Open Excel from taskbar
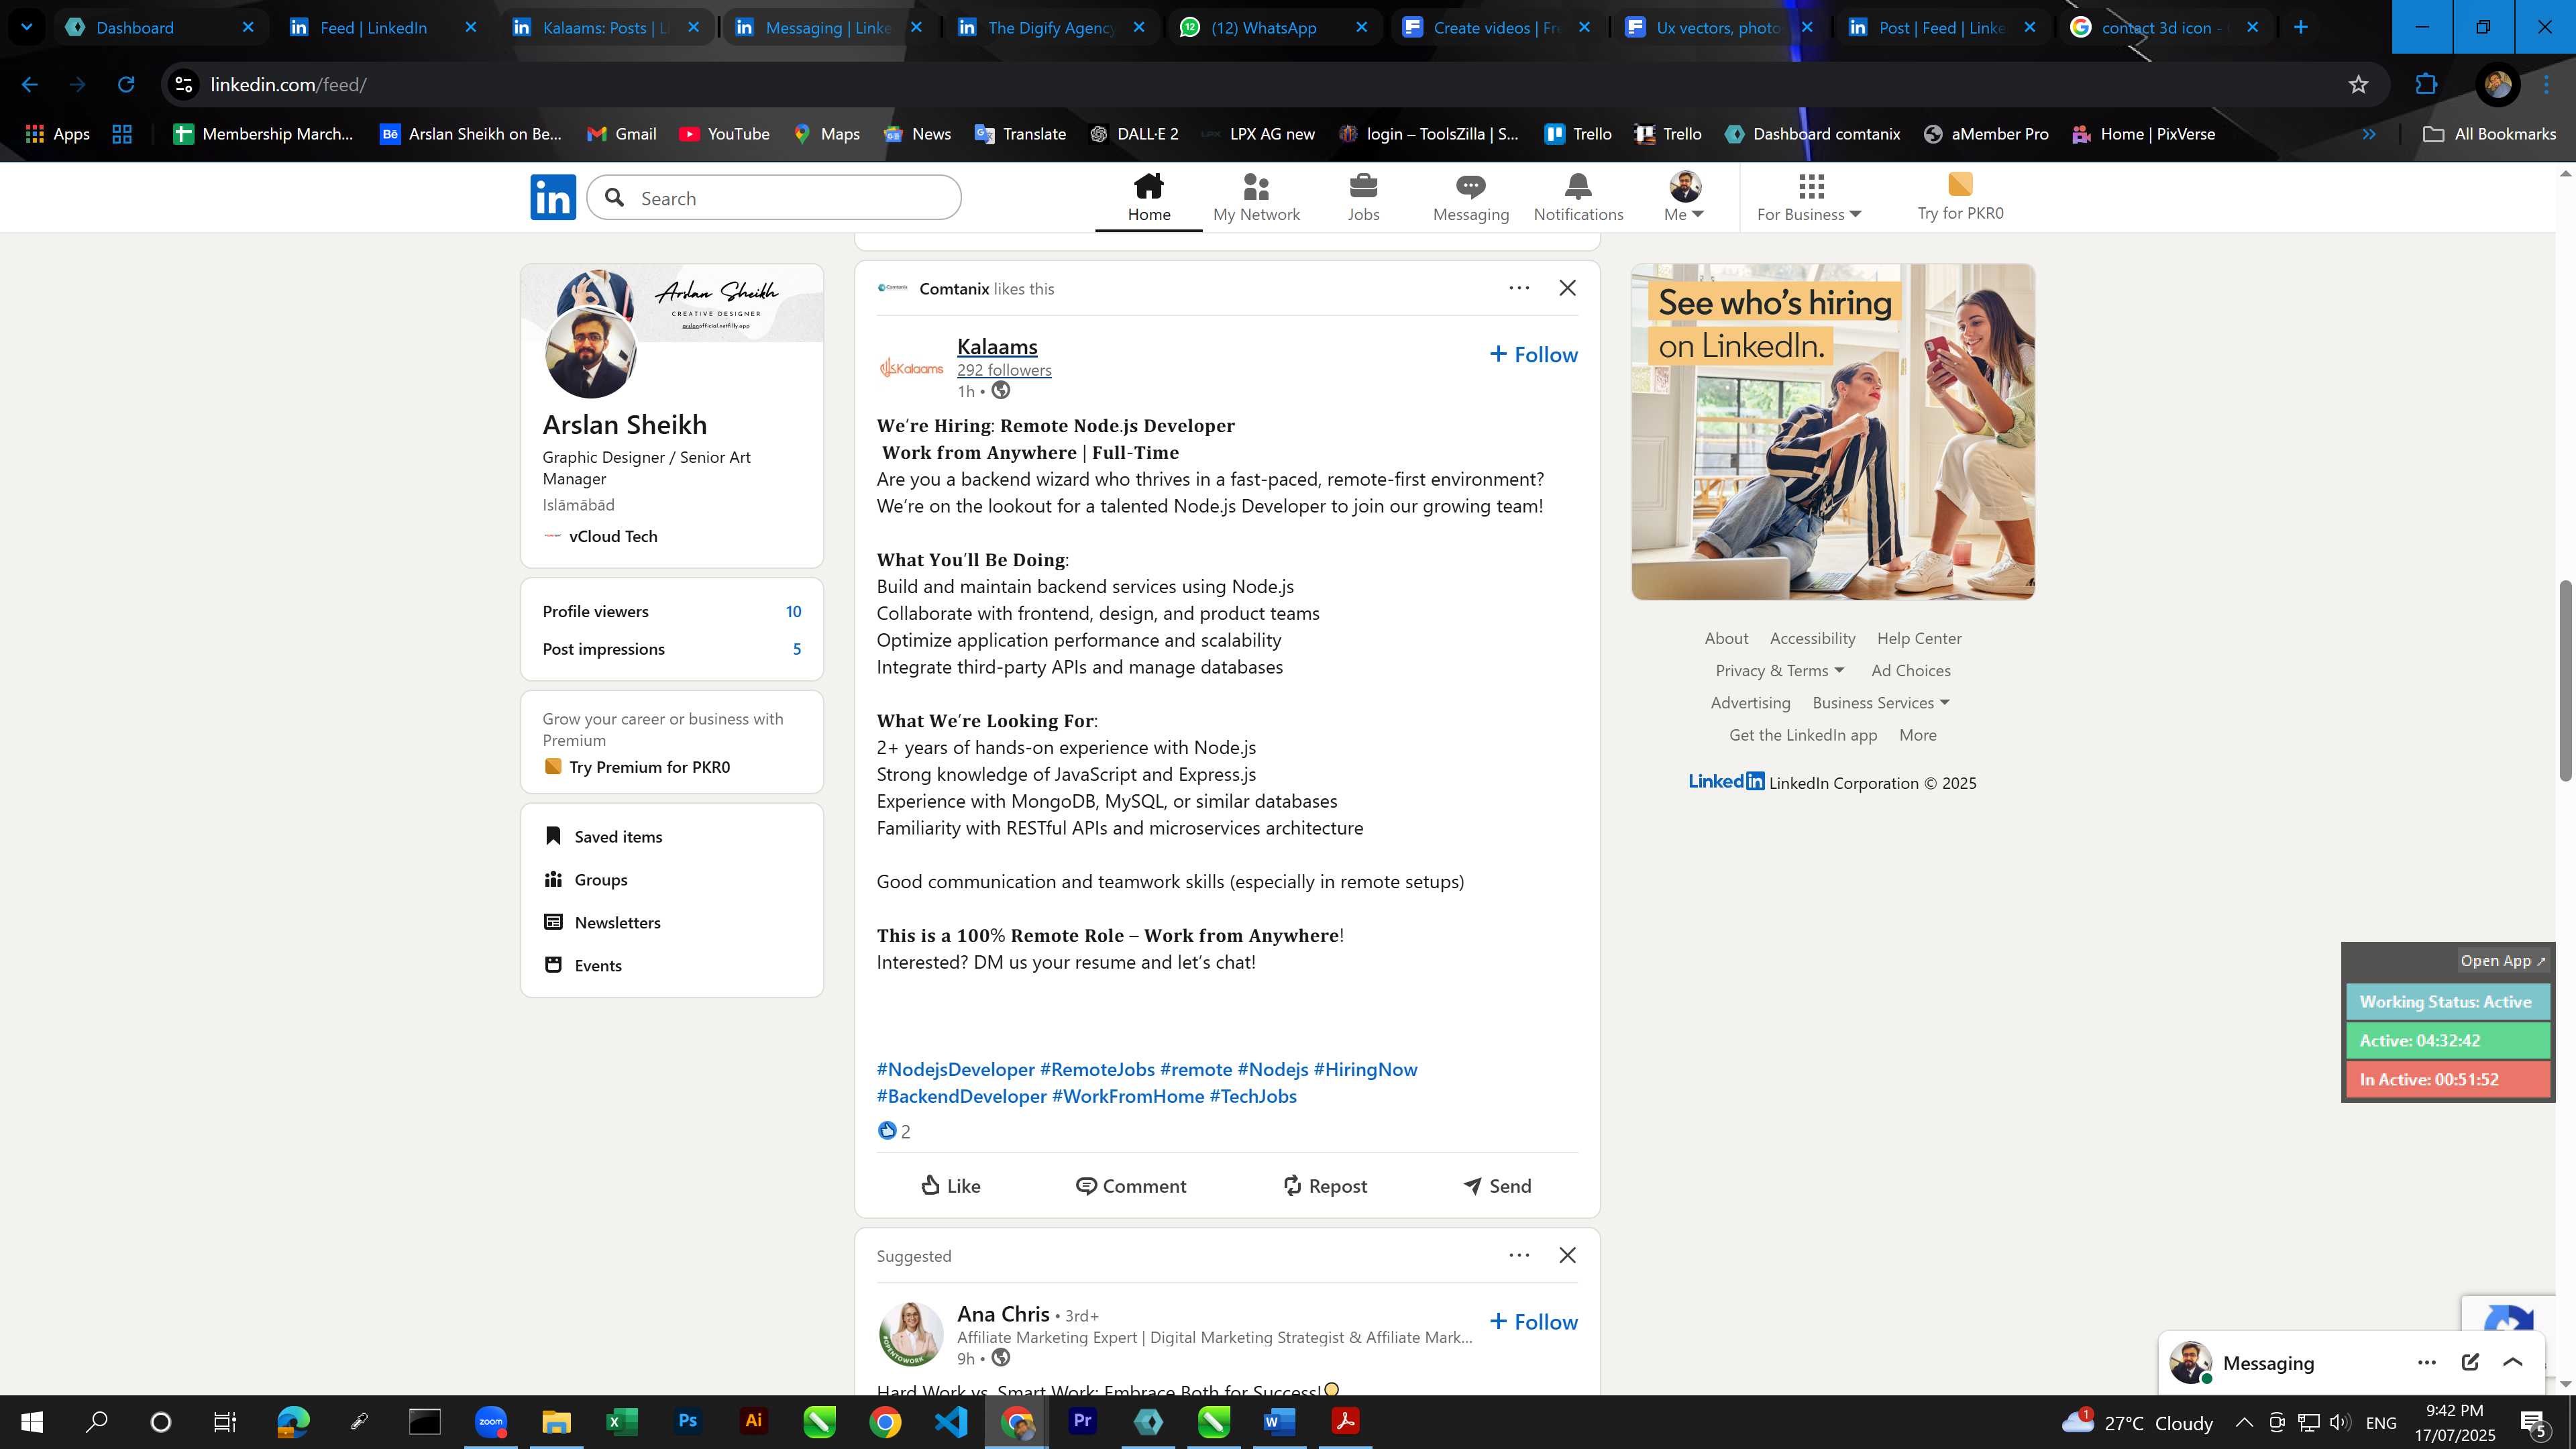The width and height of the screenshot is (2576, 1449). pos(622,1422)
